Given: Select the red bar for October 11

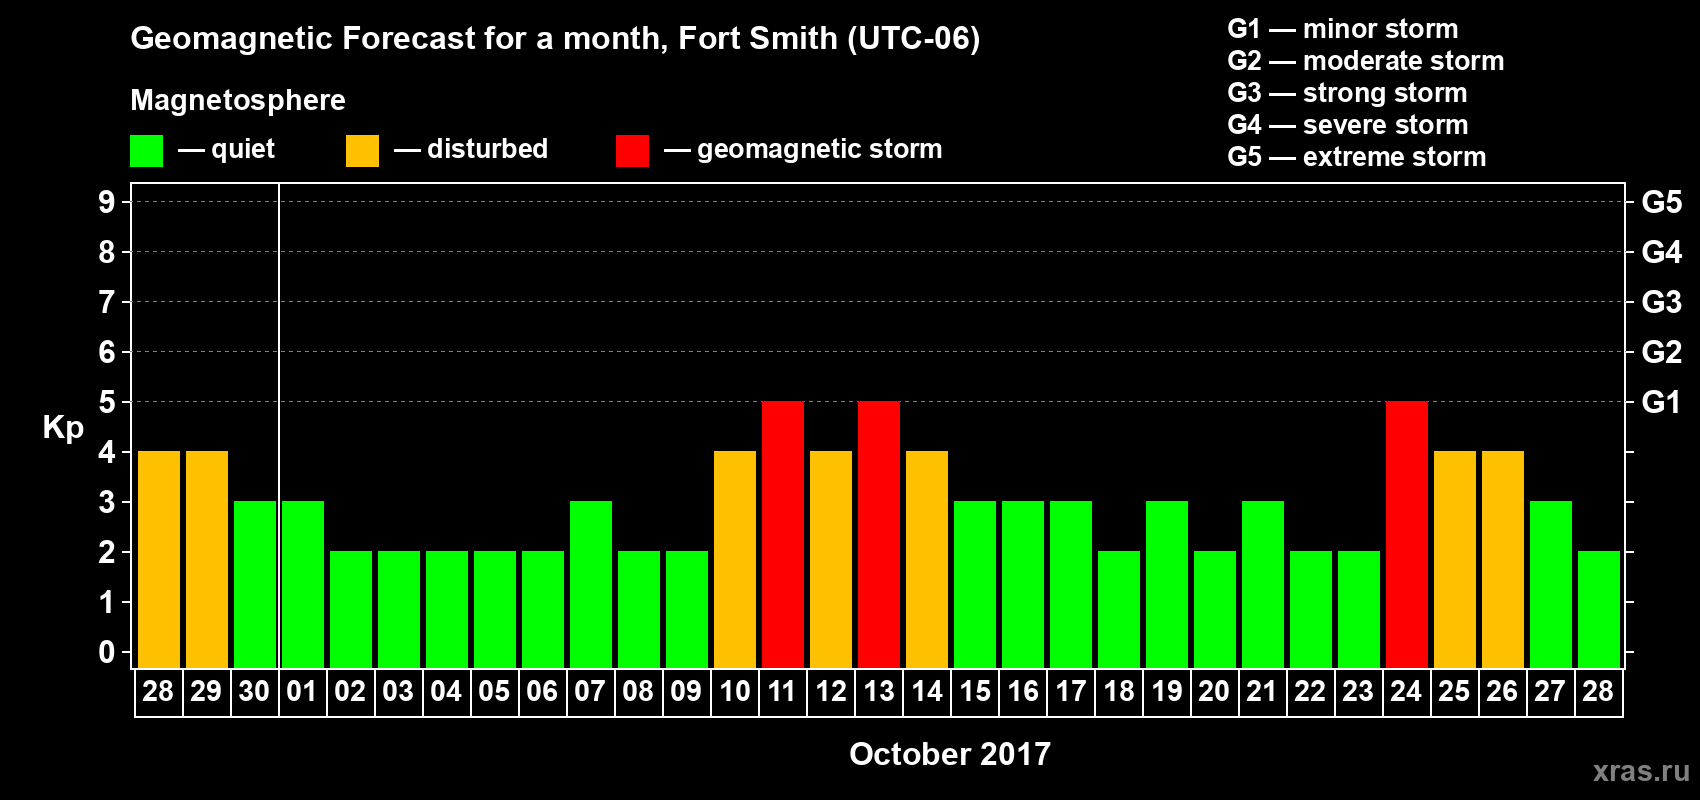Looking at the screenshot, I should (x=783, y=534).
